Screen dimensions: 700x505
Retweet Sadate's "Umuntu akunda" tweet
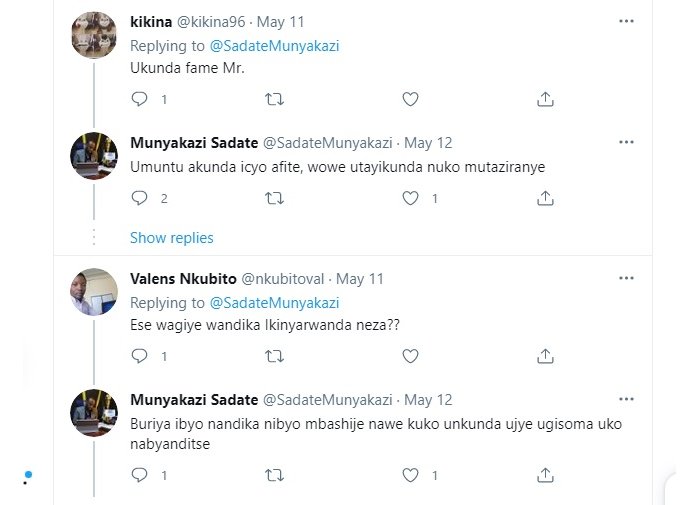pyautogui.click(x=273, y=198)
